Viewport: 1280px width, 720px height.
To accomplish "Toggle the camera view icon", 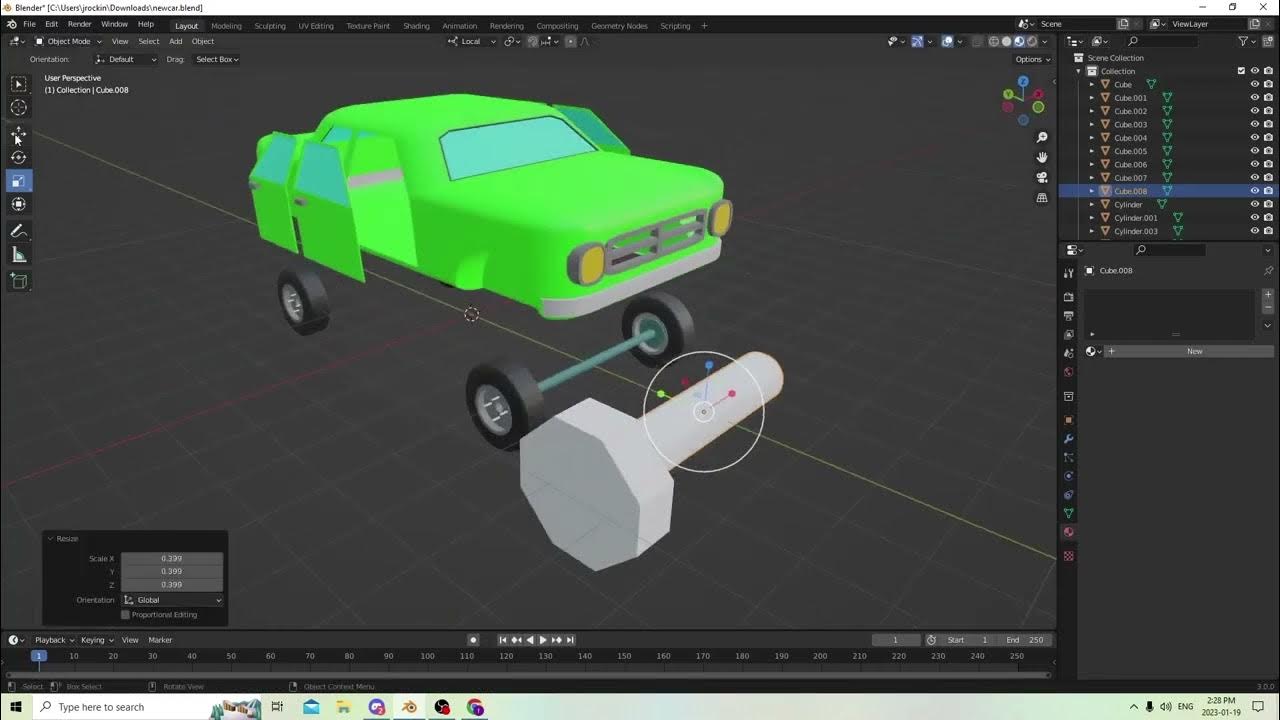I will pos(1042,177).
